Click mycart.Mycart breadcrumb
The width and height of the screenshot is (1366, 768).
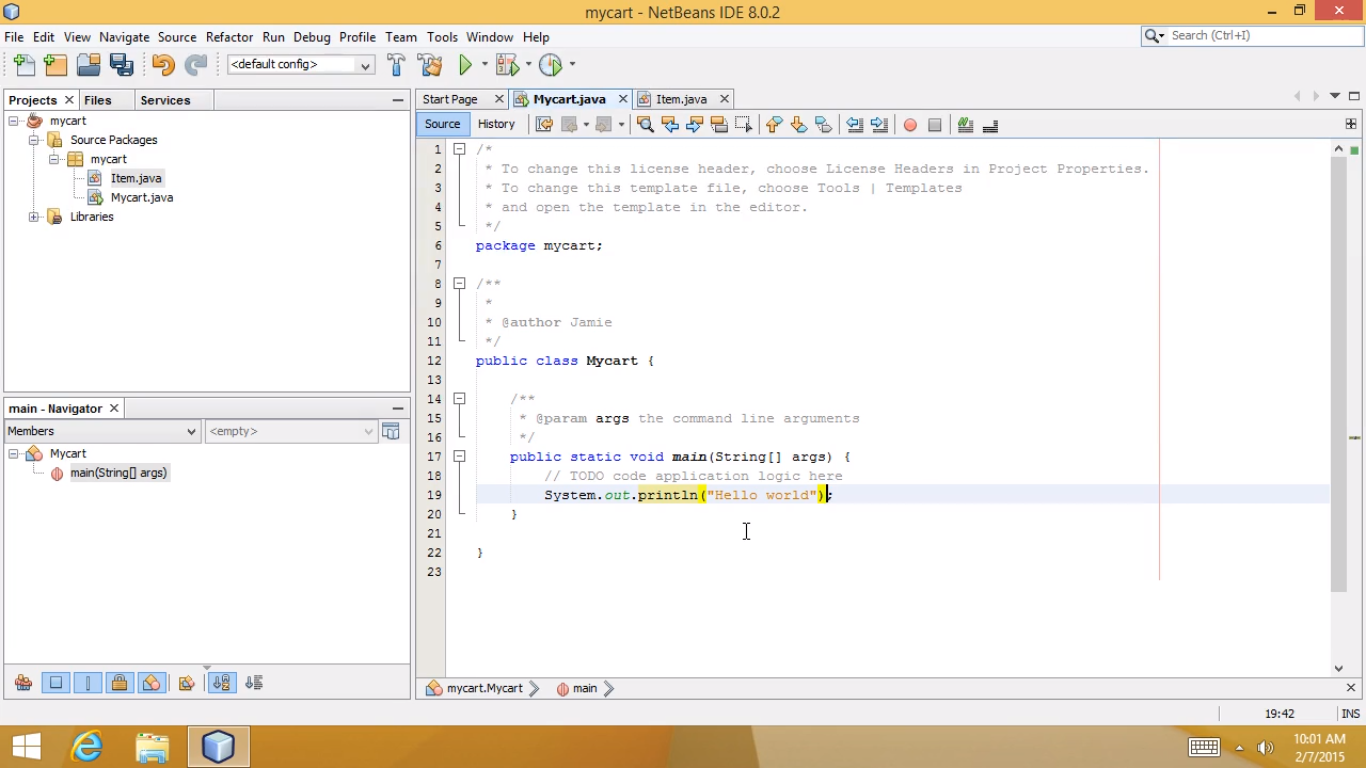[484, 688]
